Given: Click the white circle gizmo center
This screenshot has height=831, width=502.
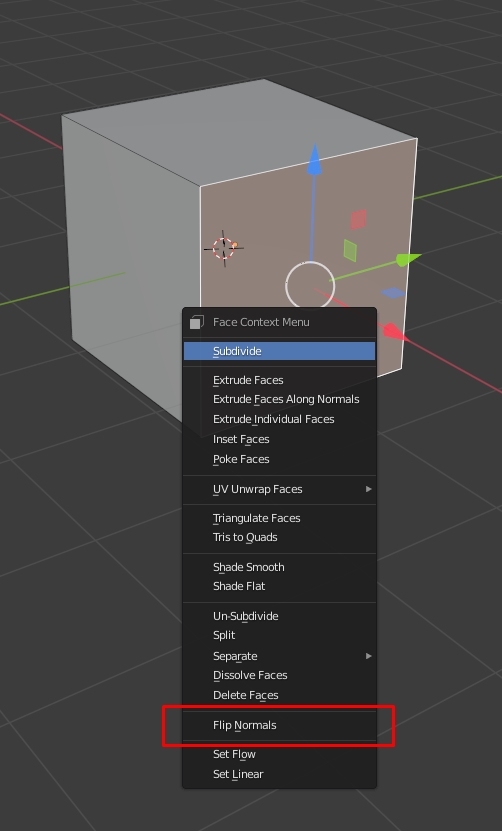Looking at the screenshot, I should tap(310, 286).
